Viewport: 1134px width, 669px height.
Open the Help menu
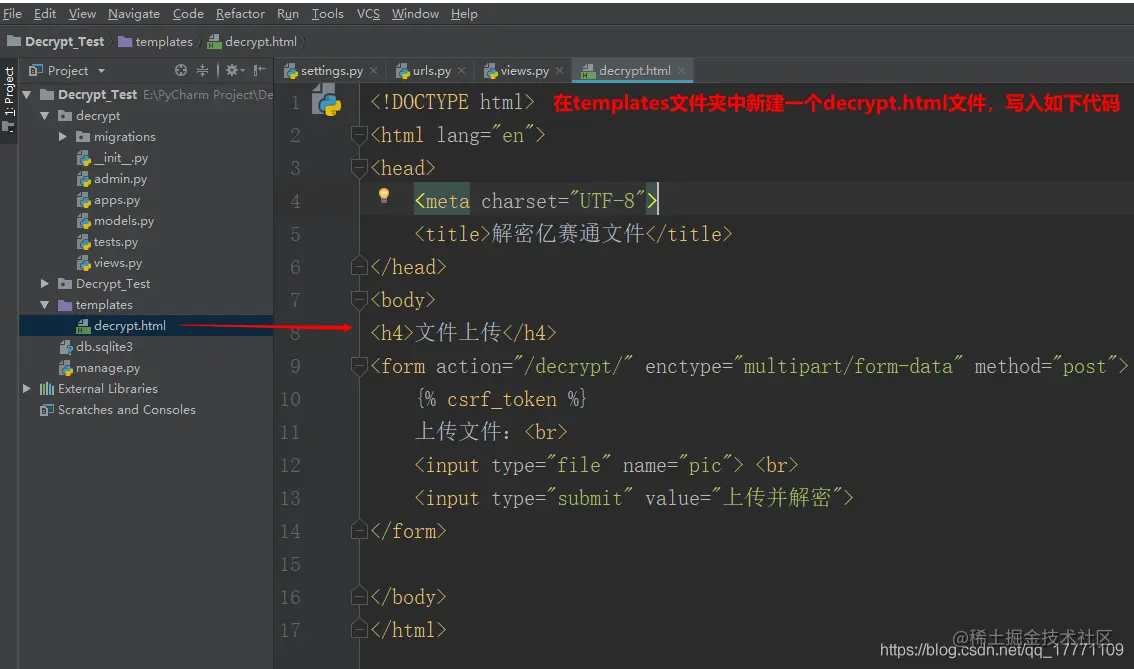[x=464, y=14]
